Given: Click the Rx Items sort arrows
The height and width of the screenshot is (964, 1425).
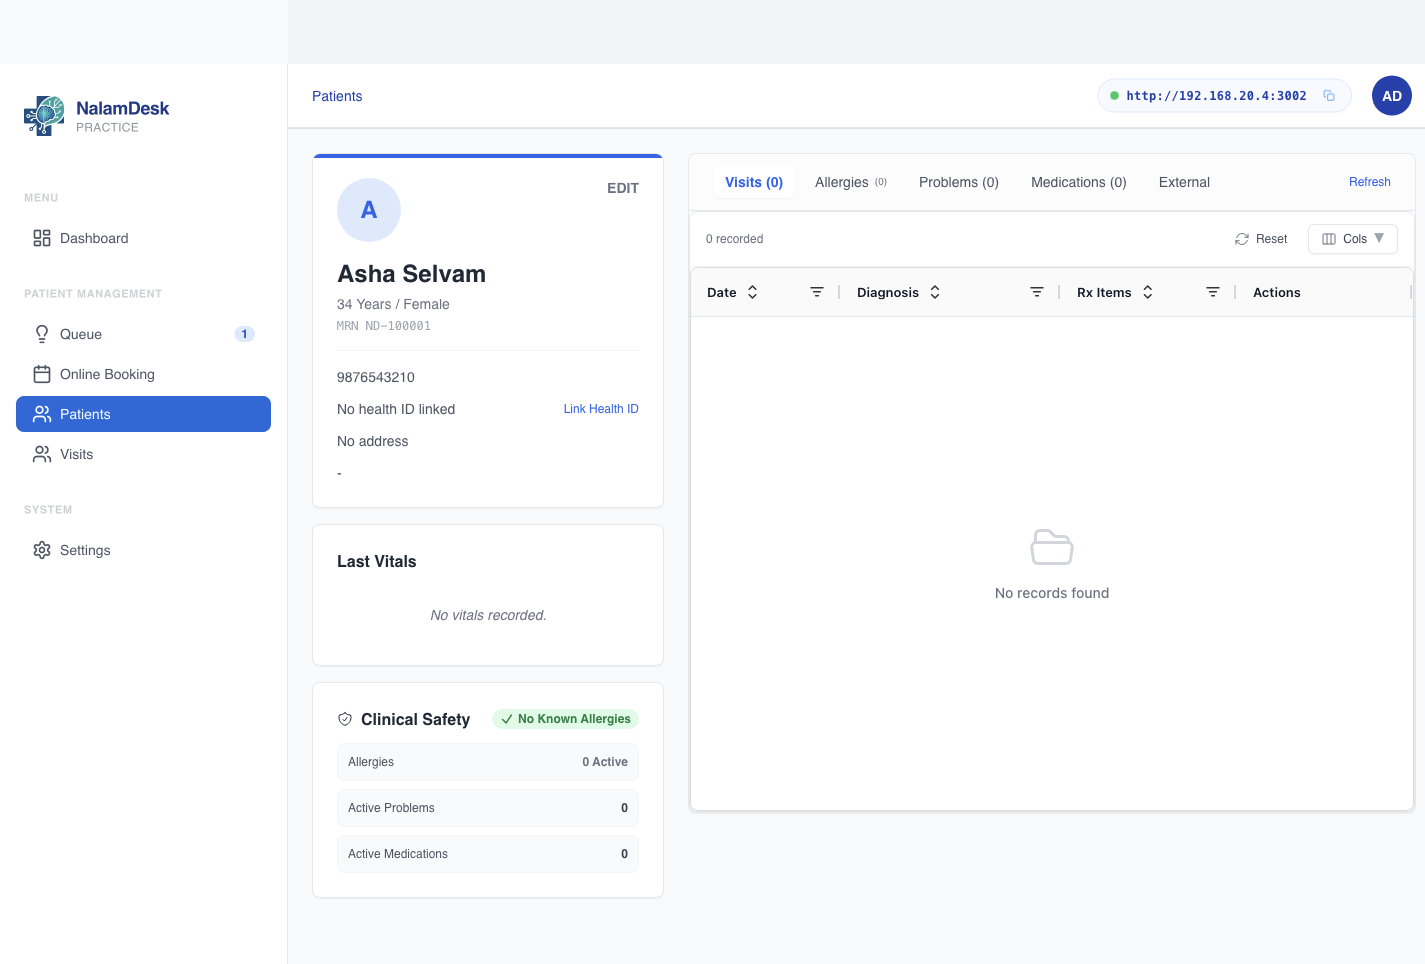Looking at the screenshot, I should click(1148, 292).
